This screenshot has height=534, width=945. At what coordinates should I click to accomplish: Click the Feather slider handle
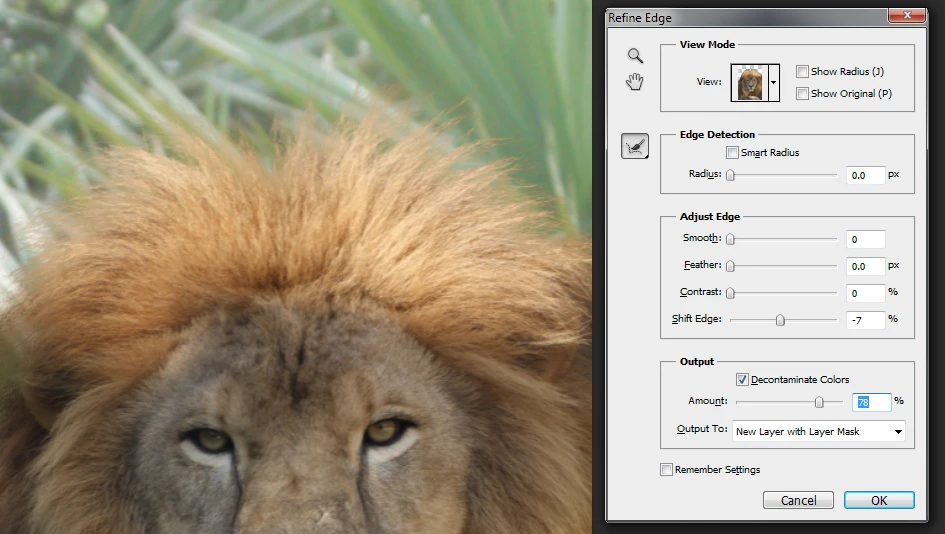pyautogui.click(x=730, y=266)
